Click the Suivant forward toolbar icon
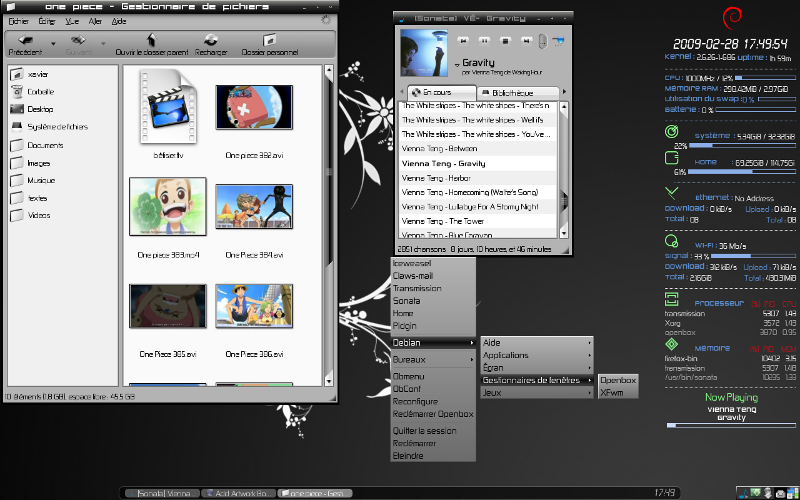Image resolution: width=800 pixels, height=500 pixels. [78, 40]
